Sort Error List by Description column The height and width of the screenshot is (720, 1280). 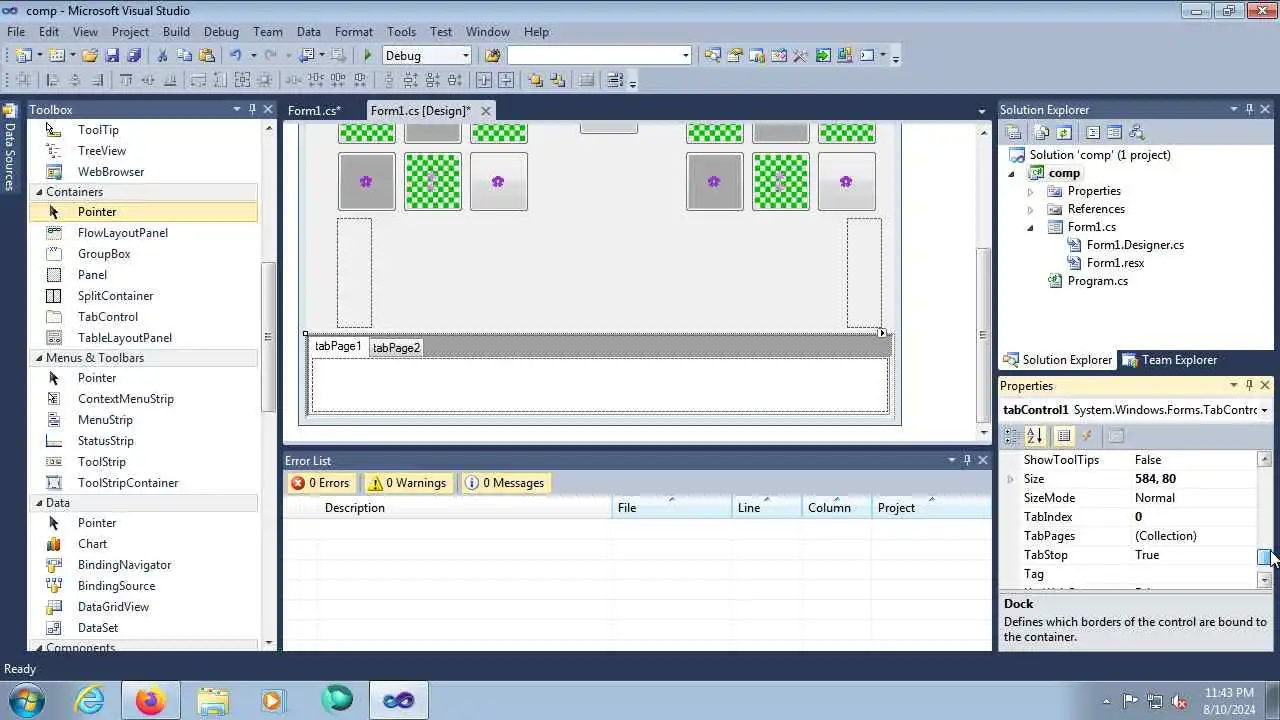tap(465, 508)
